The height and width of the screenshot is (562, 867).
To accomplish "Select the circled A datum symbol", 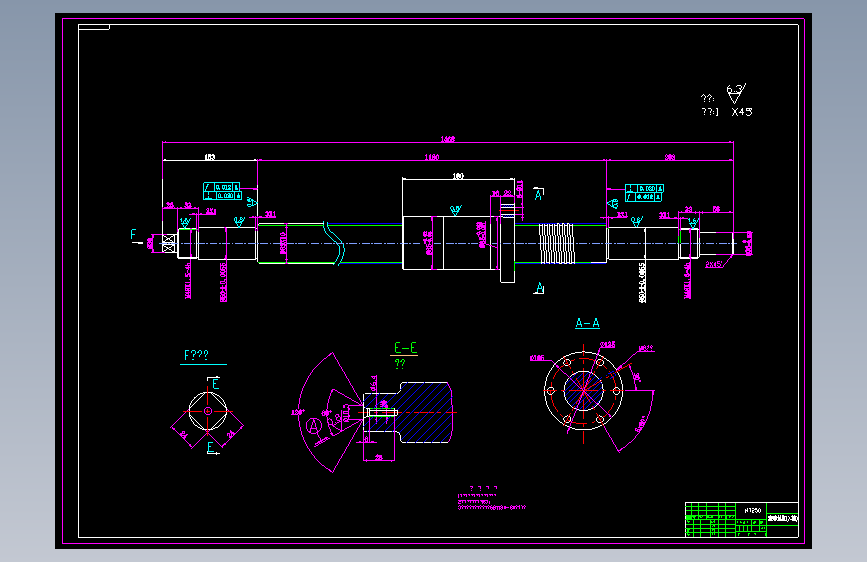I will (314, 426).
